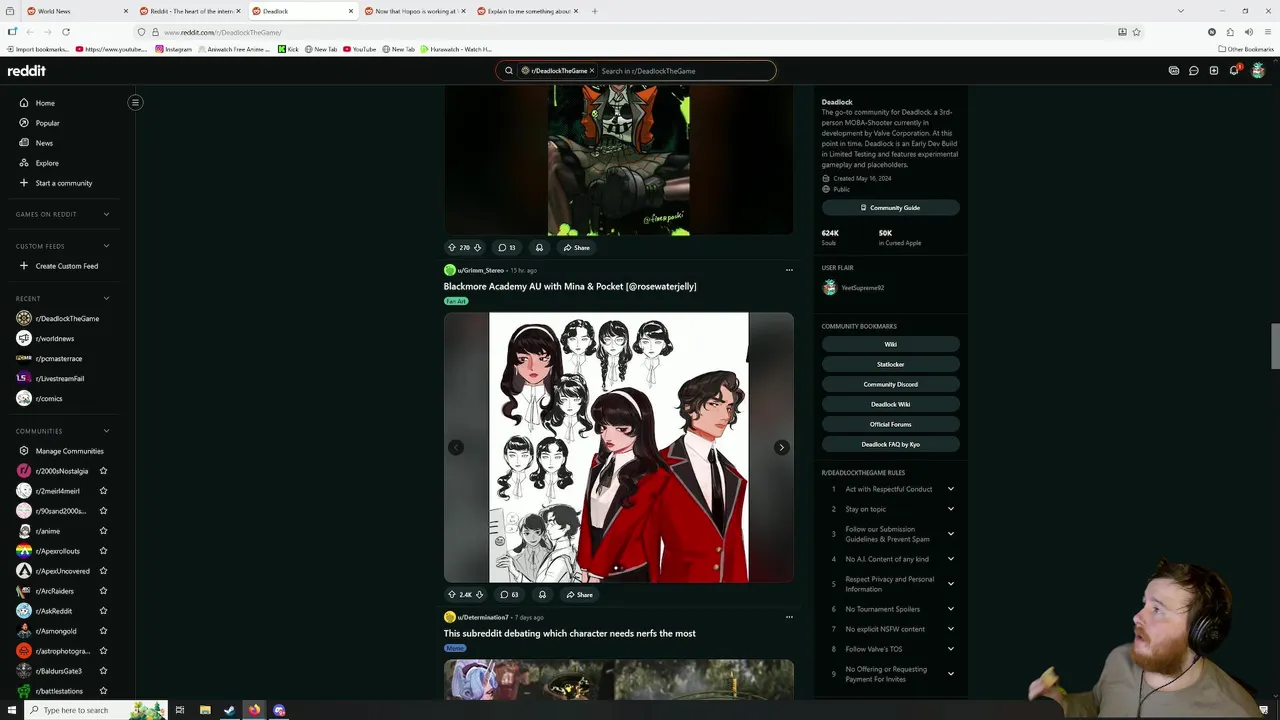The width and height of the screenshot is (1280, 720).
Task: Open the Reddit chat icon
Action: pos(1194,71)
